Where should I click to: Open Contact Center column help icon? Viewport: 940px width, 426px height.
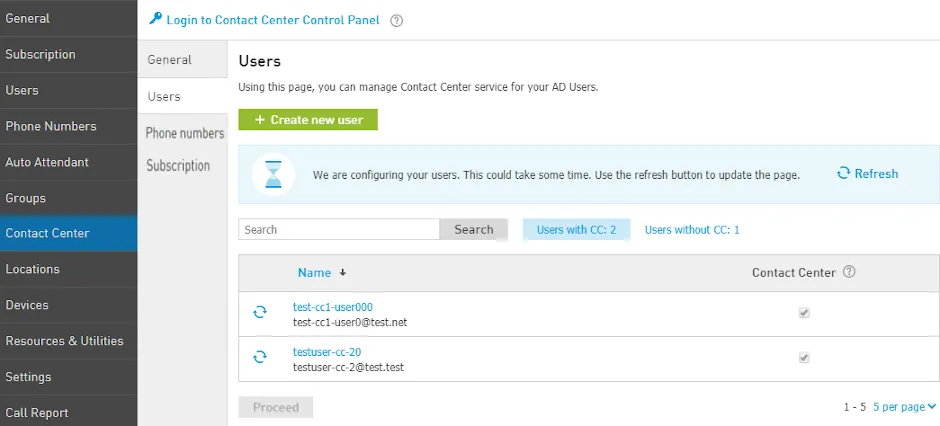[x=849, y=272]
